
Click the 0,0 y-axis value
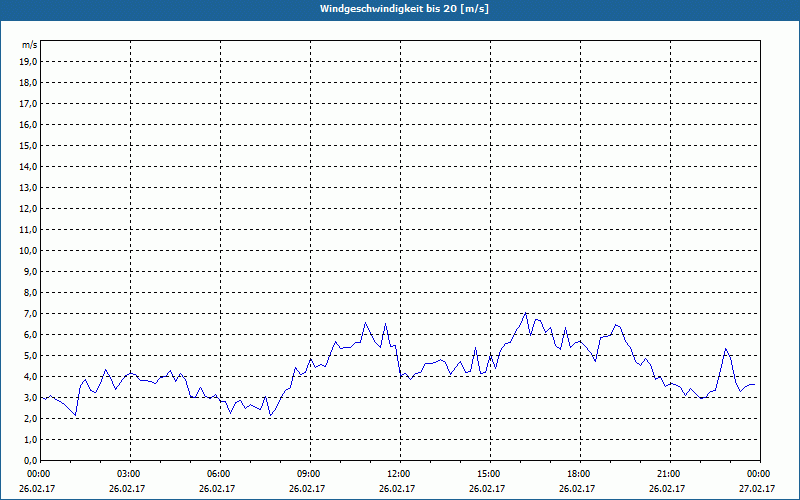(30, 461)
